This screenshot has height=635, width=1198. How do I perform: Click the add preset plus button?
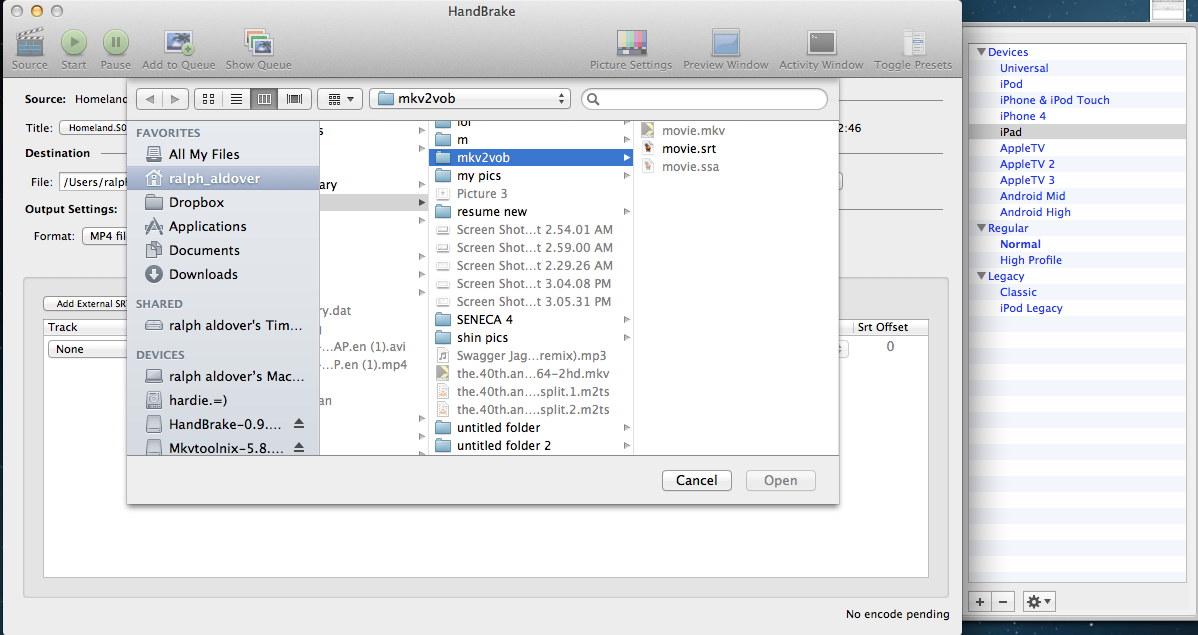979,602
